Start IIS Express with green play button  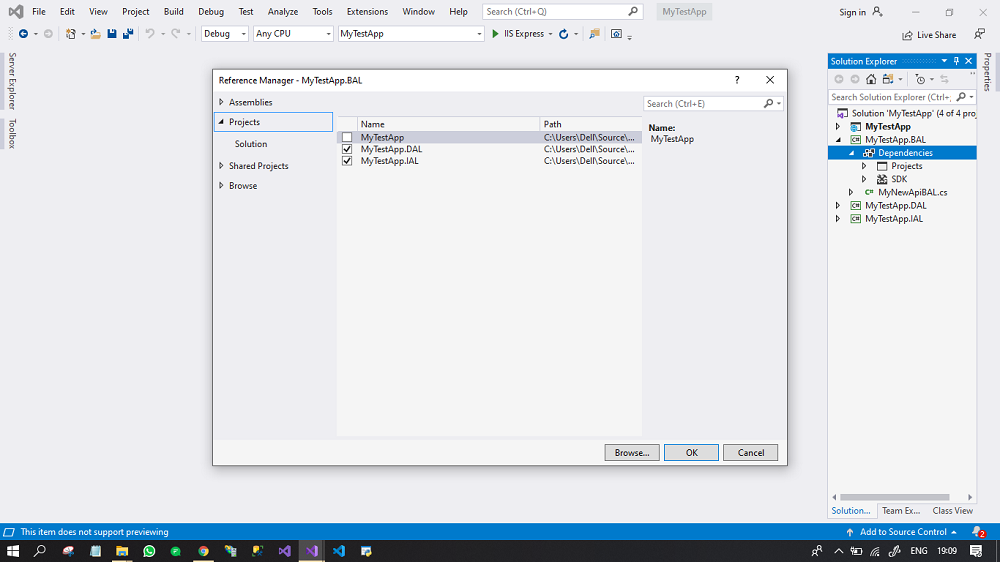coord(495,34)
